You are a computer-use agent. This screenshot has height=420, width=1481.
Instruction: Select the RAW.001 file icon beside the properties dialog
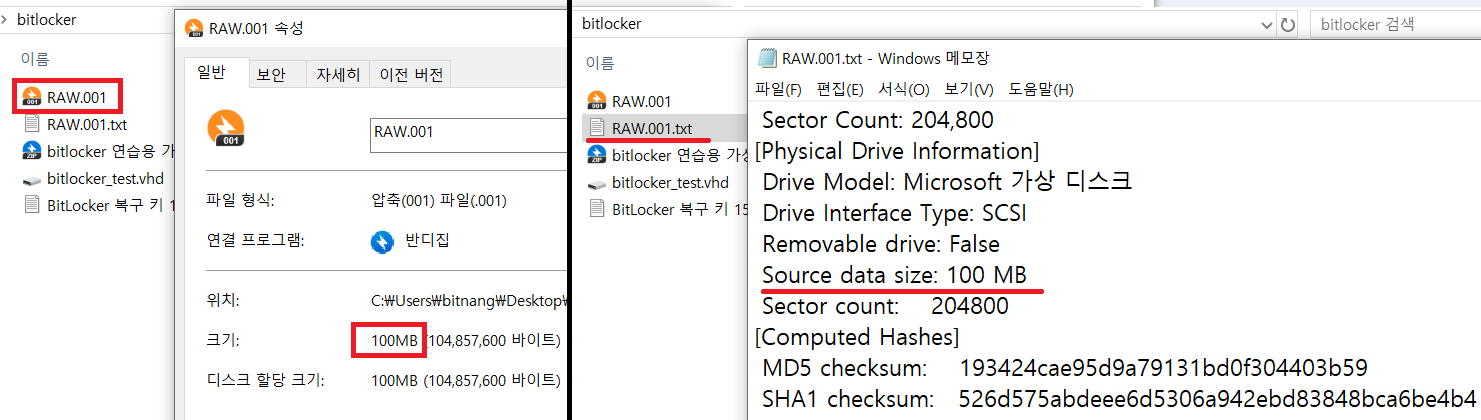[31, 97]
